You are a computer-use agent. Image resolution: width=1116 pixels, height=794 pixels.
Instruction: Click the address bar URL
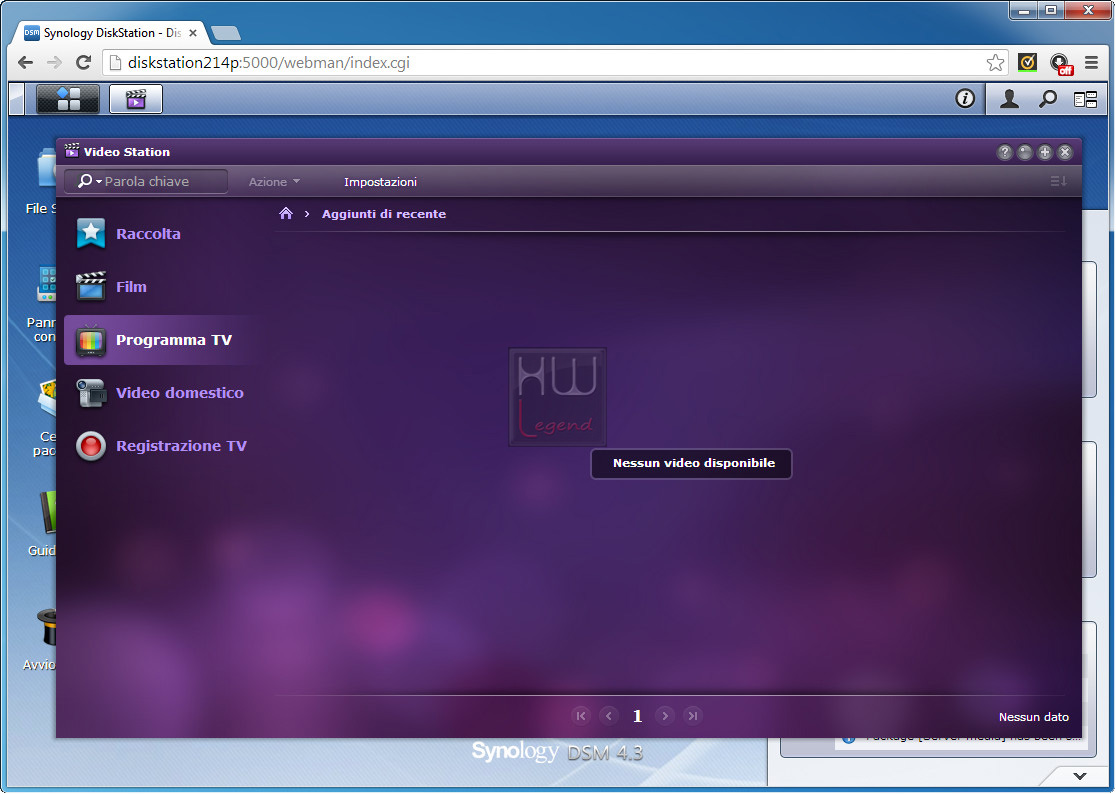click(x=268, y=63)
